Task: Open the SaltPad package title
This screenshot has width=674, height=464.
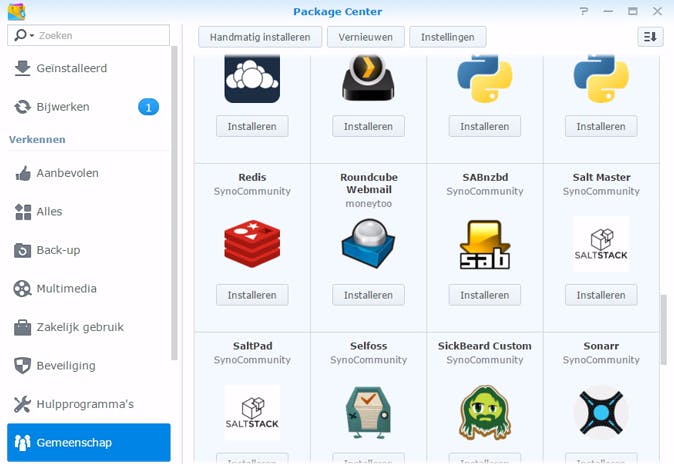Action: click(252, 346)
